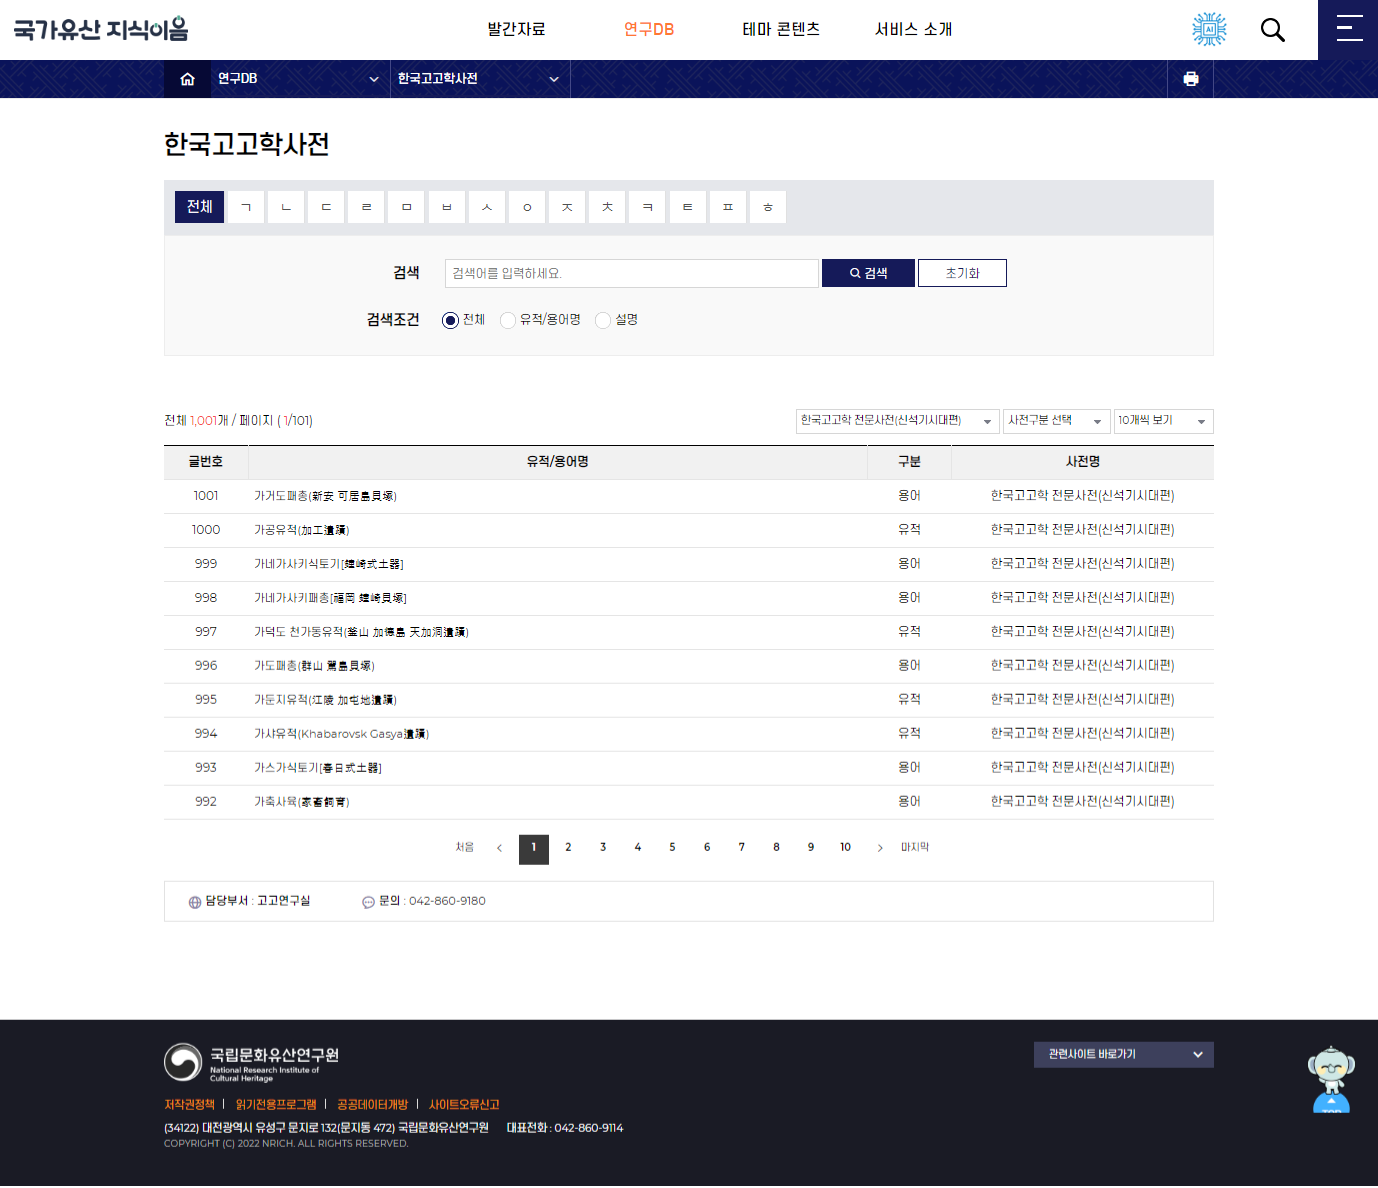Open the 가거도패총 entry link
Viewport: 1378px width, 1188px height.
pos(325,496)
